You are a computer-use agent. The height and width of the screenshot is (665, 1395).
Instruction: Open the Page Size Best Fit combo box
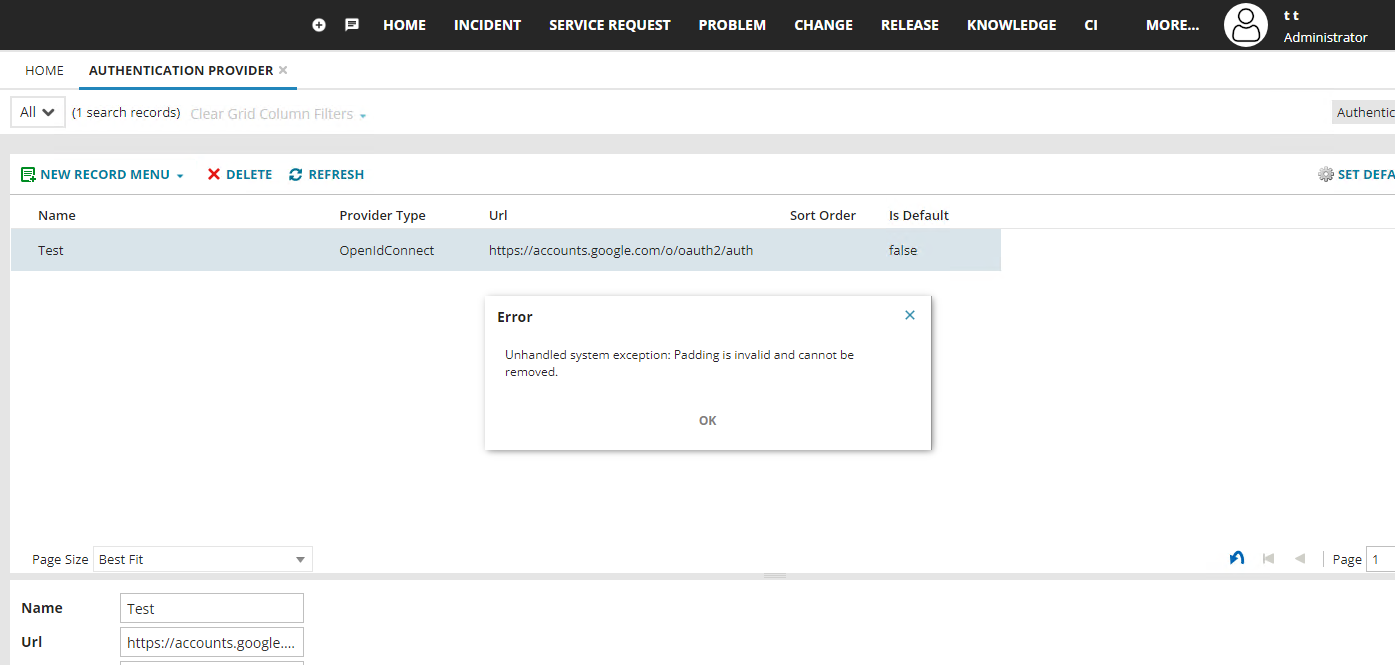tap(203, 559)
